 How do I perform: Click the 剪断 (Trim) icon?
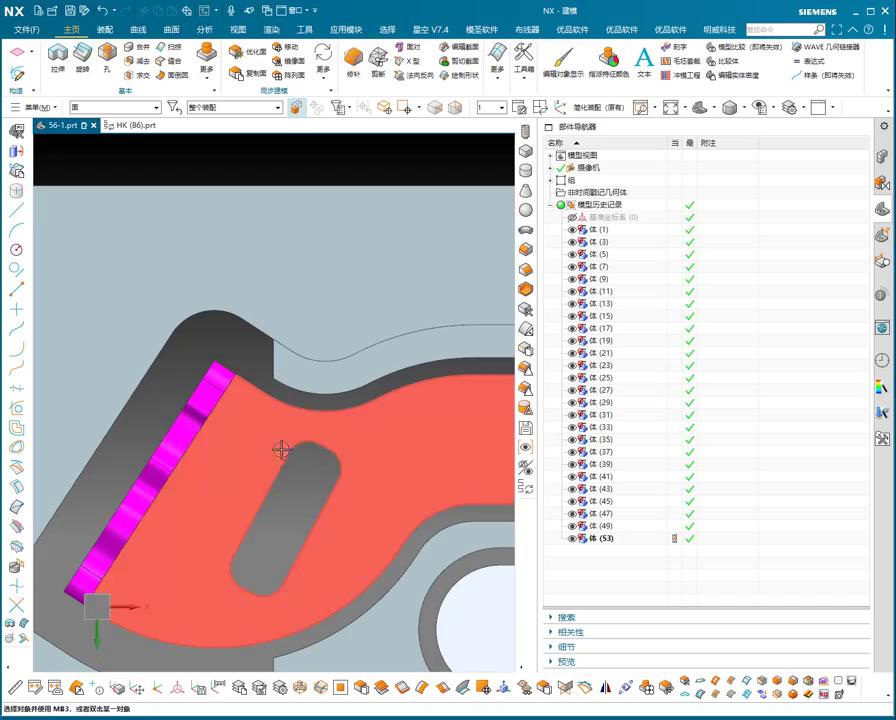tap(379, 58)
